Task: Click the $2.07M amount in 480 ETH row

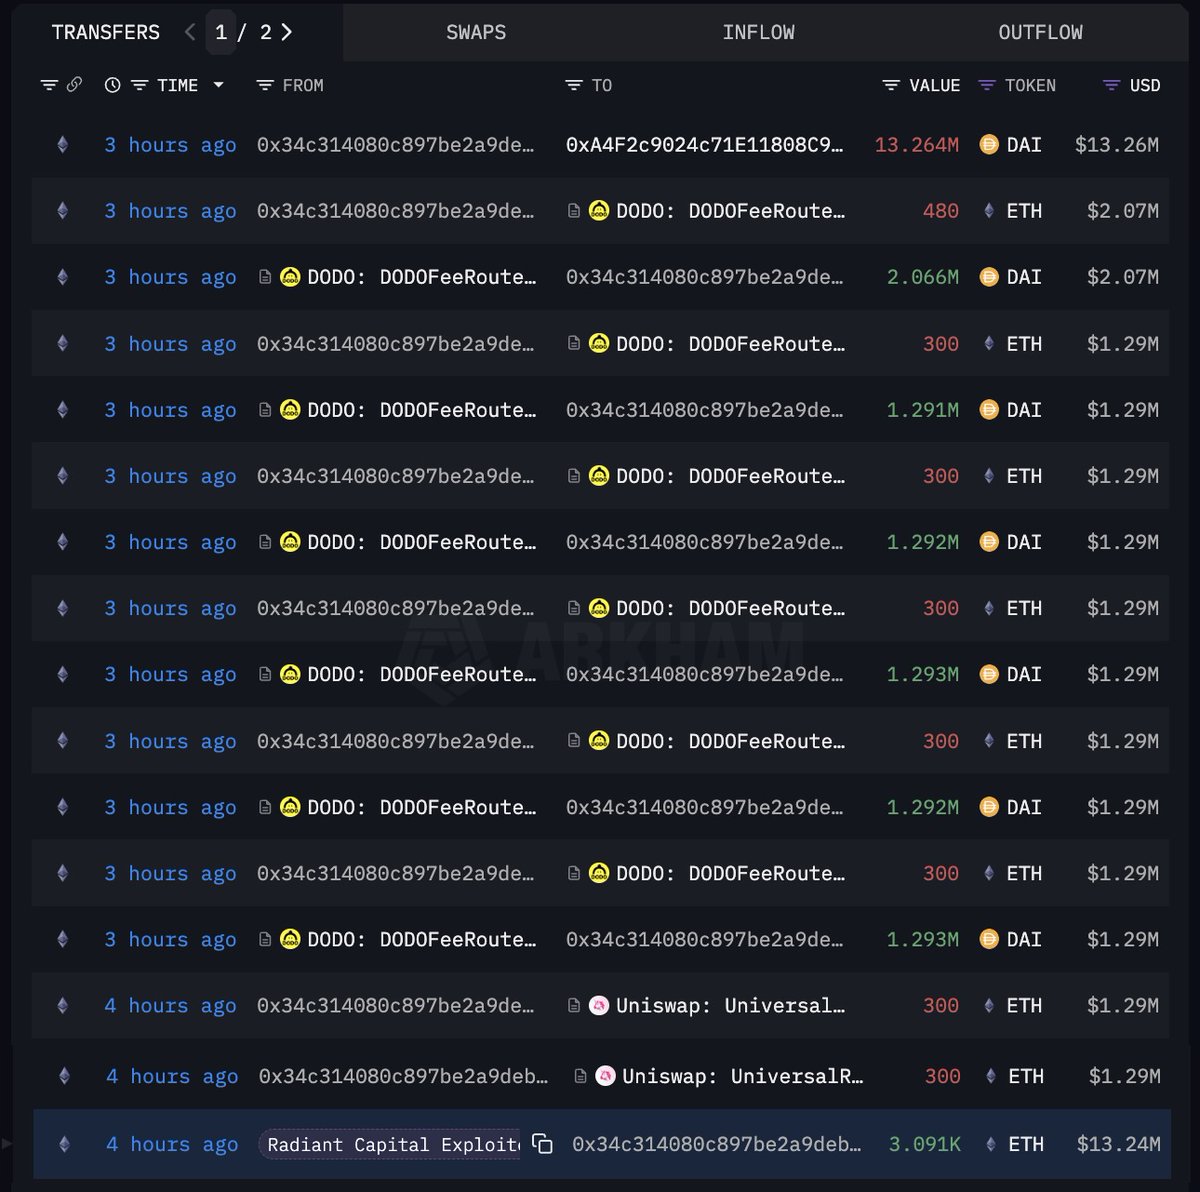Action: 1123,211
